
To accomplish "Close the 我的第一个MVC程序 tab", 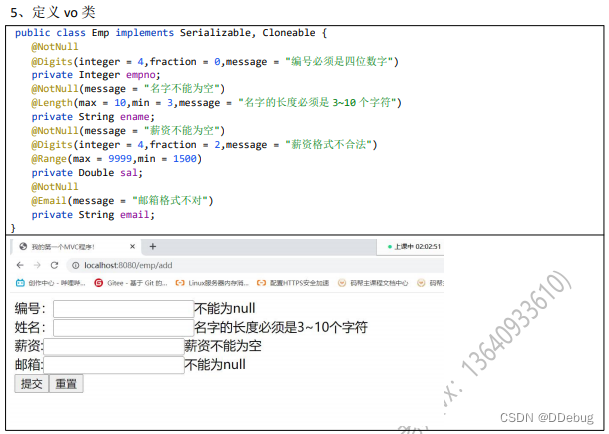I will pyautogui.click(x=132, y=246).
